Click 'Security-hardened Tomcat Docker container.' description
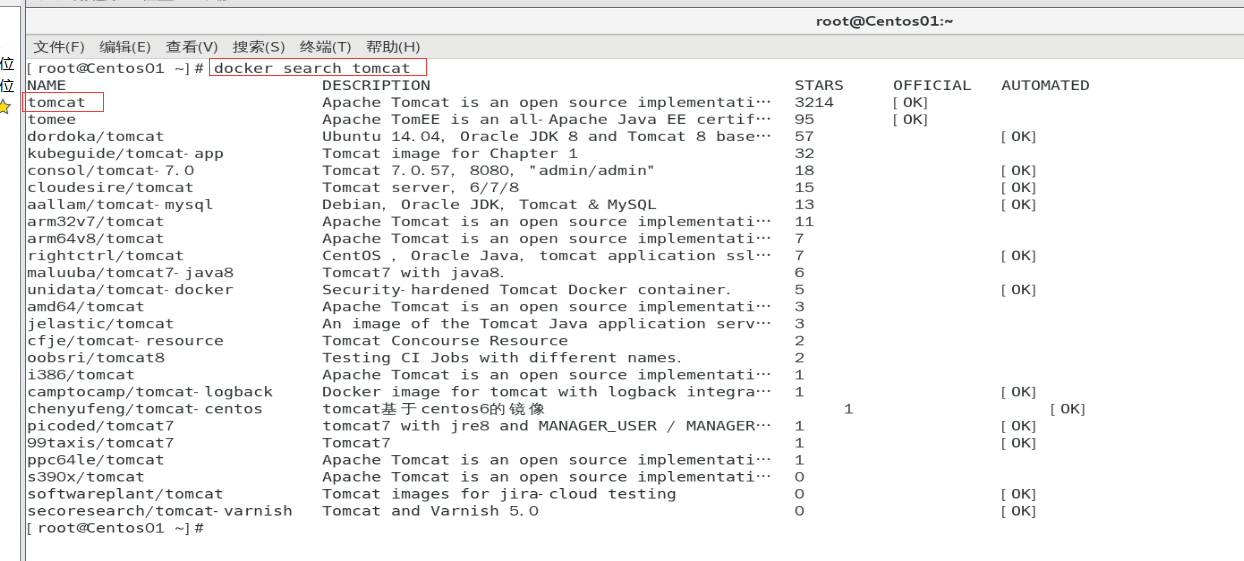 point(527,289)
